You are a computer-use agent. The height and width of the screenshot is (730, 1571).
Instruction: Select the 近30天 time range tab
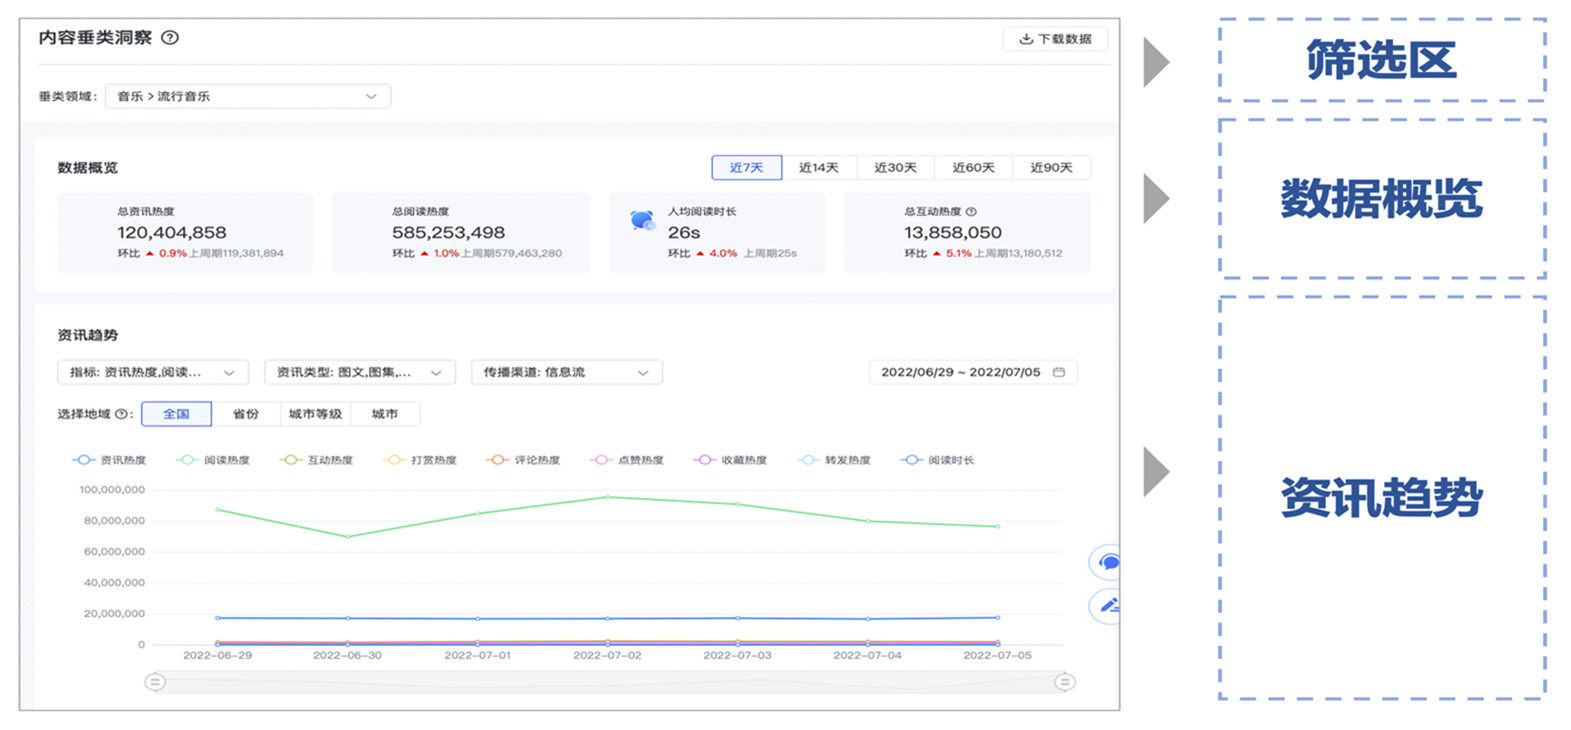point(895,167)
